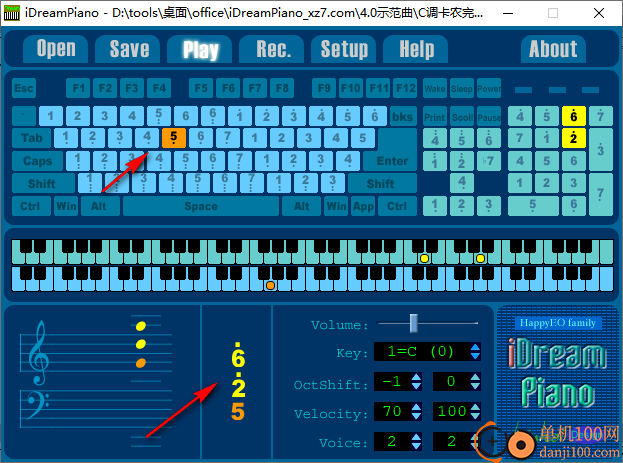Click the Space bar virtual key

pos(201,206)
